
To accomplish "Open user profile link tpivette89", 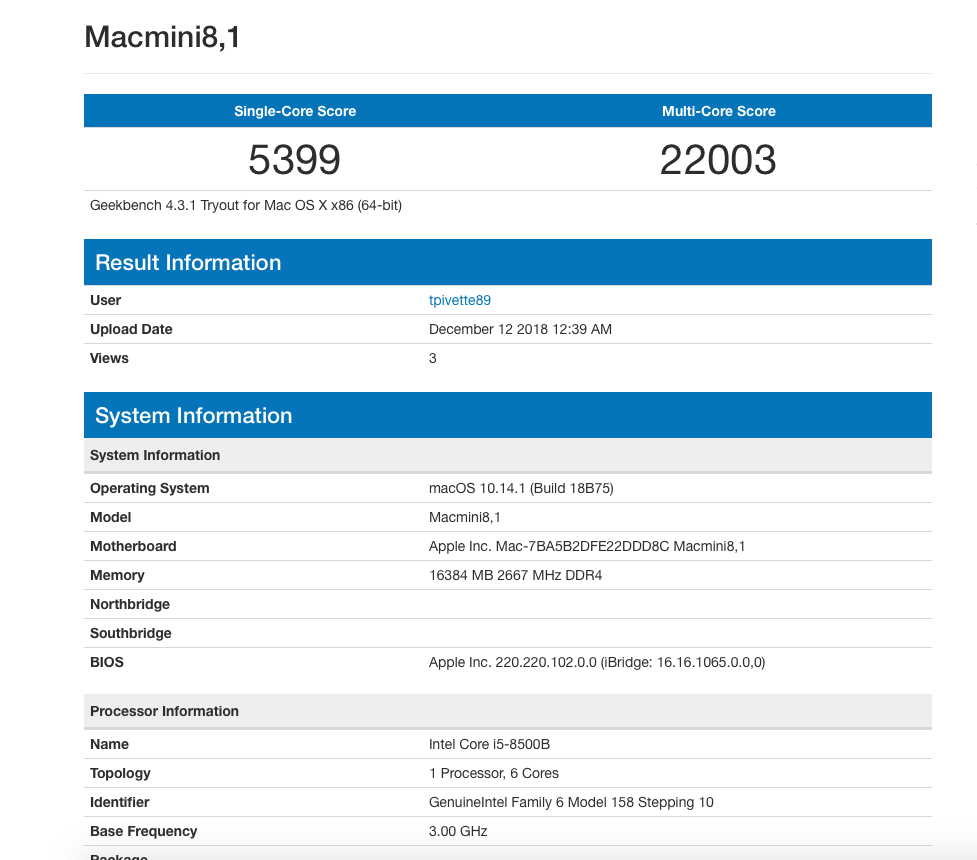I will pos(459,300).
